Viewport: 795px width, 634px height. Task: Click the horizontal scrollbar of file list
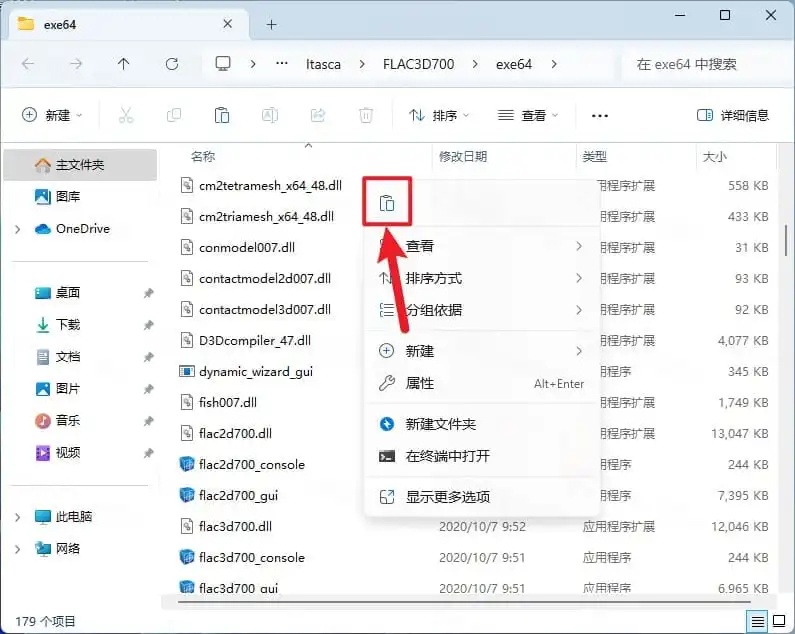(x=464, y=602)
